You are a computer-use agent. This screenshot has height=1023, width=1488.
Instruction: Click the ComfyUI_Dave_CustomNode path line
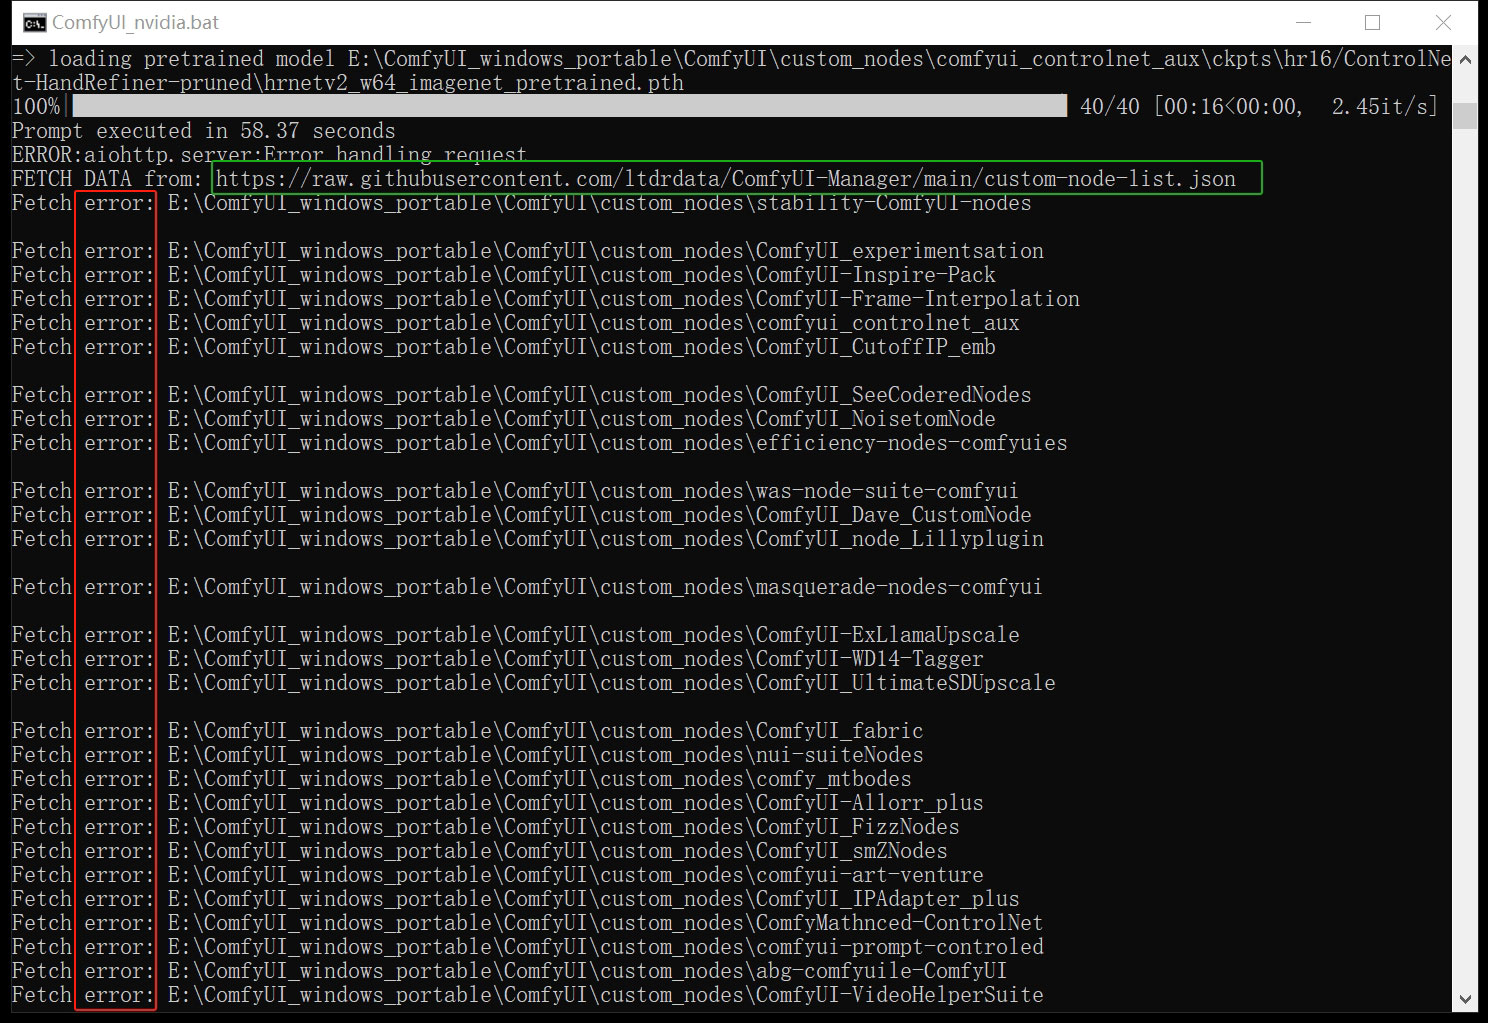pyautogui.click(x=521, y=515)
